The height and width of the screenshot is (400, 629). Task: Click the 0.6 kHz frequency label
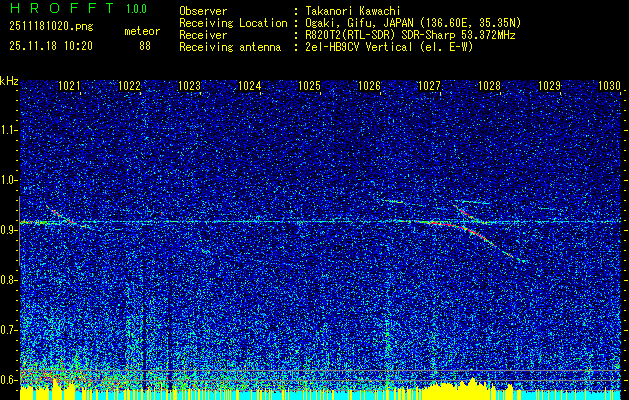tap(8, 380)
